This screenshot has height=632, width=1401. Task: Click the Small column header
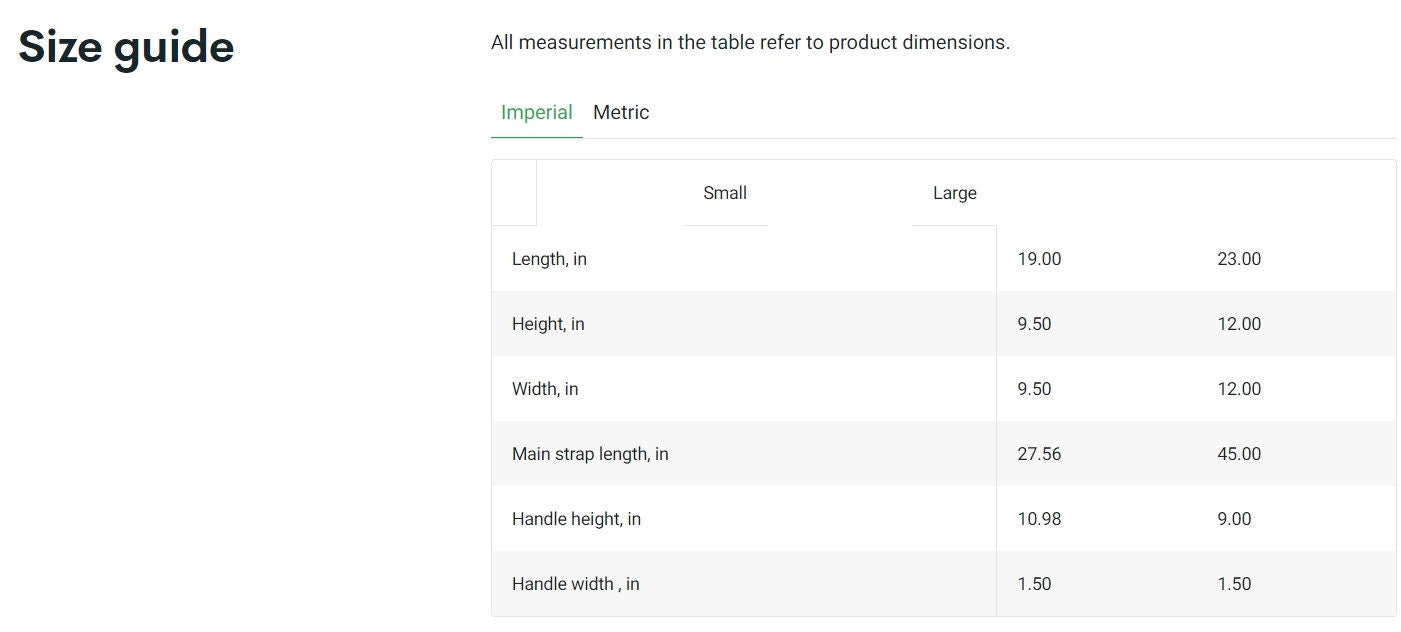coord(725,193)
